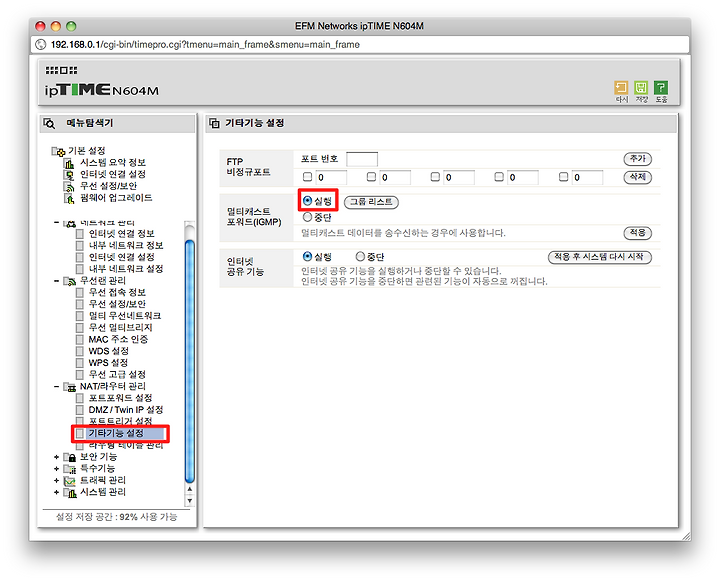The height and width of the screenshot is (581, 720).
Task: Click the 설정 저장 공간 : 92% 사용 가능 text
Action: [117, 517]
